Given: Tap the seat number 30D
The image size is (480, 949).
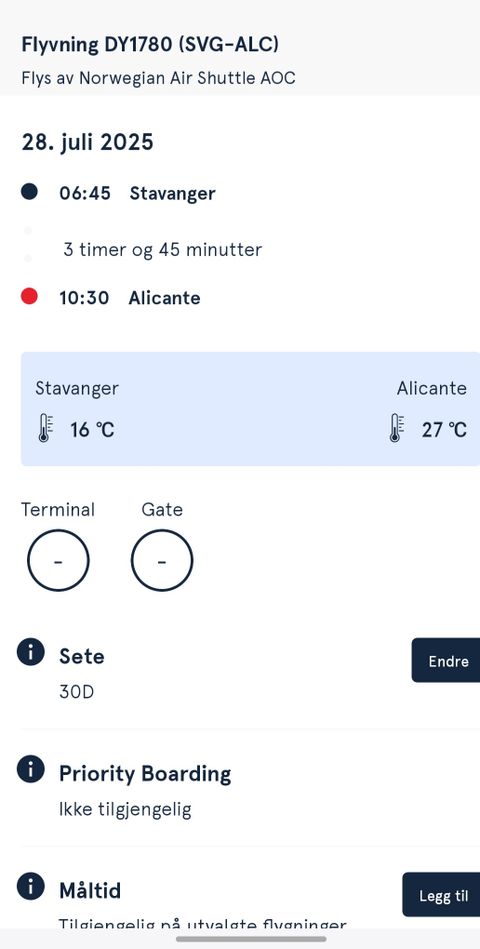Looking at the screenshot, I should pyautogui.click(x=76, y=692).
